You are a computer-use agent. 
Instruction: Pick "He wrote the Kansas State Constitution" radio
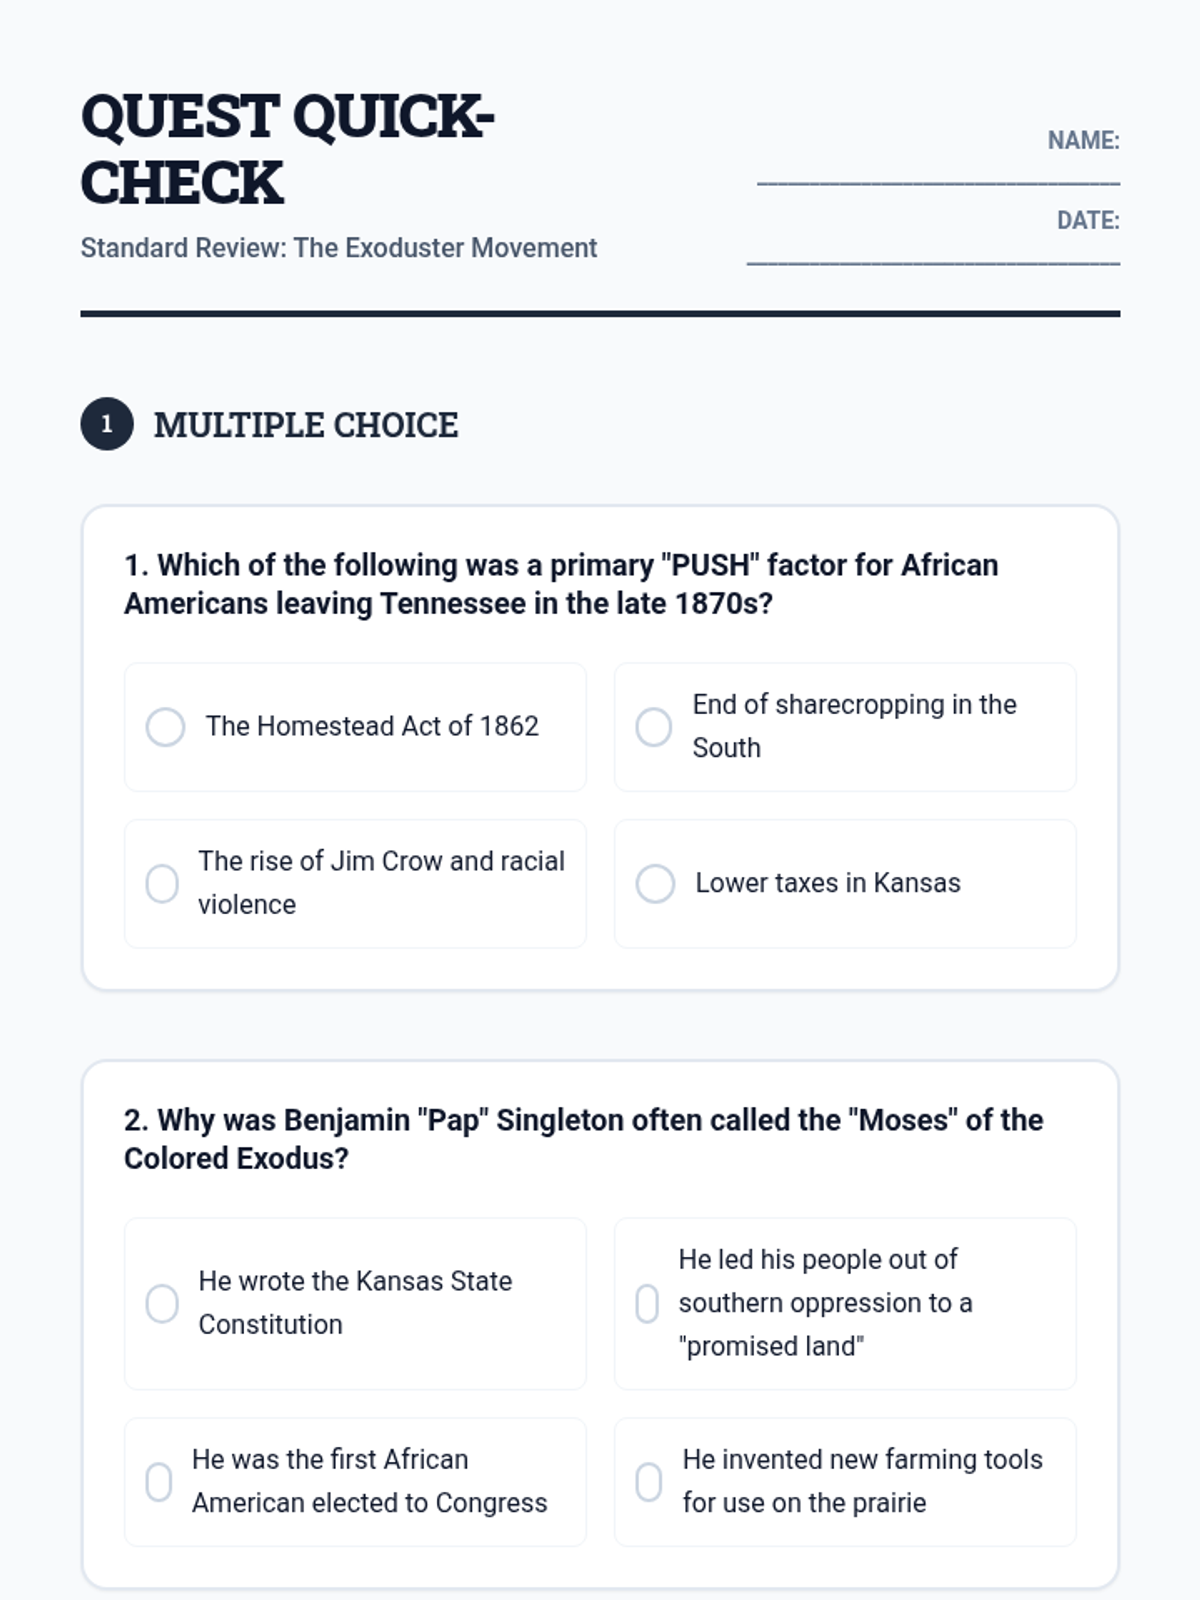[162, 1304]
